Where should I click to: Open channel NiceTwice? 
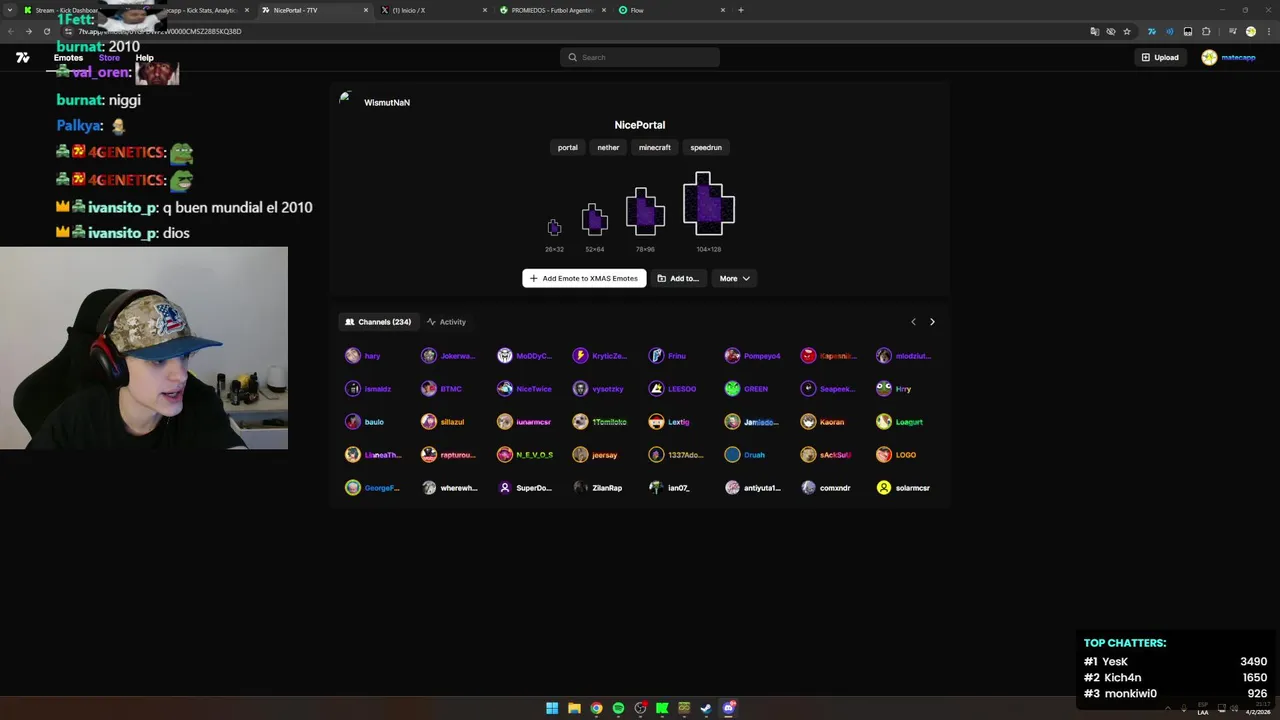(525, 389)
